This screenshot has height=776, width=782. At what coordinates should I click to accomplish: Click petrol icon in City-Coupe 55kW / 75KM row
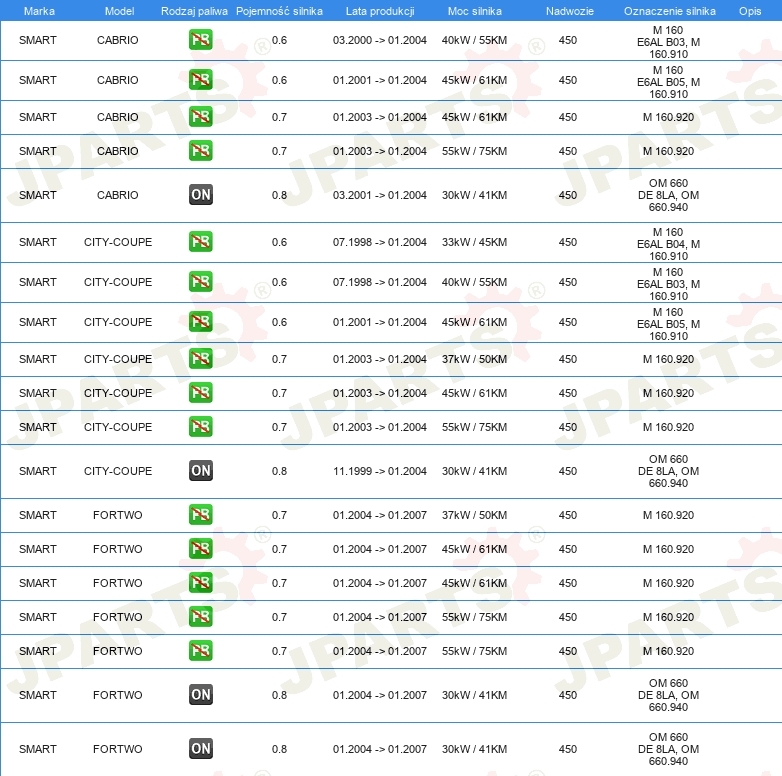pyautogui.click(x=200, y=426)
